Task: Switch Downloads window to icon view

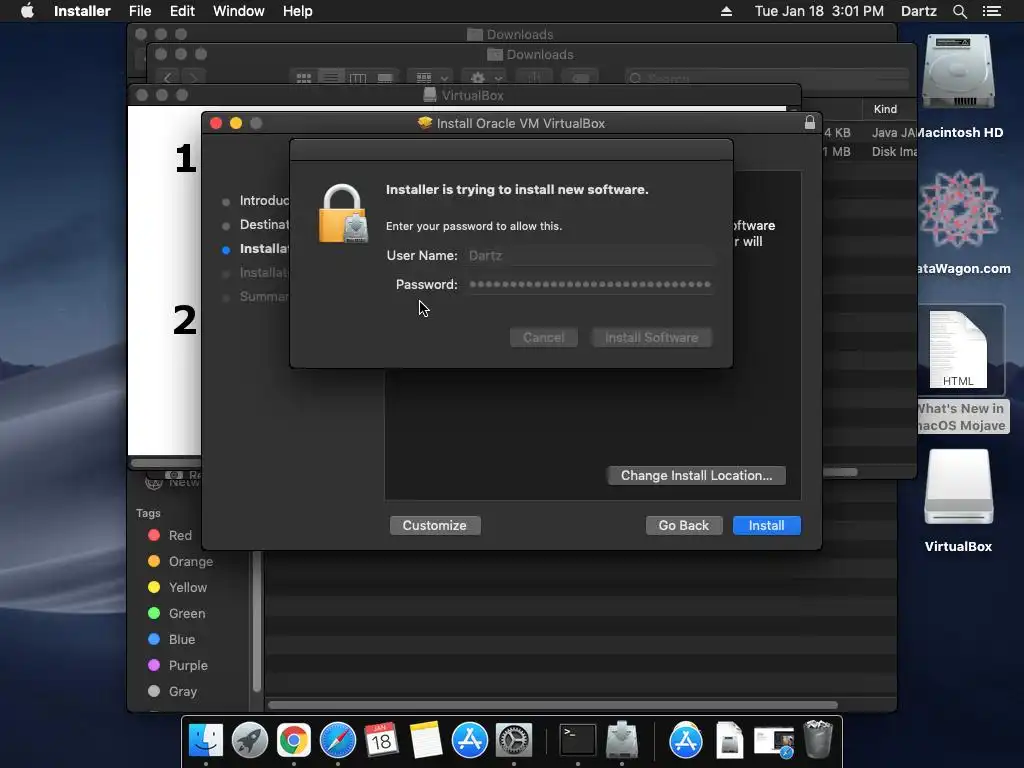Action: [304, 78]
